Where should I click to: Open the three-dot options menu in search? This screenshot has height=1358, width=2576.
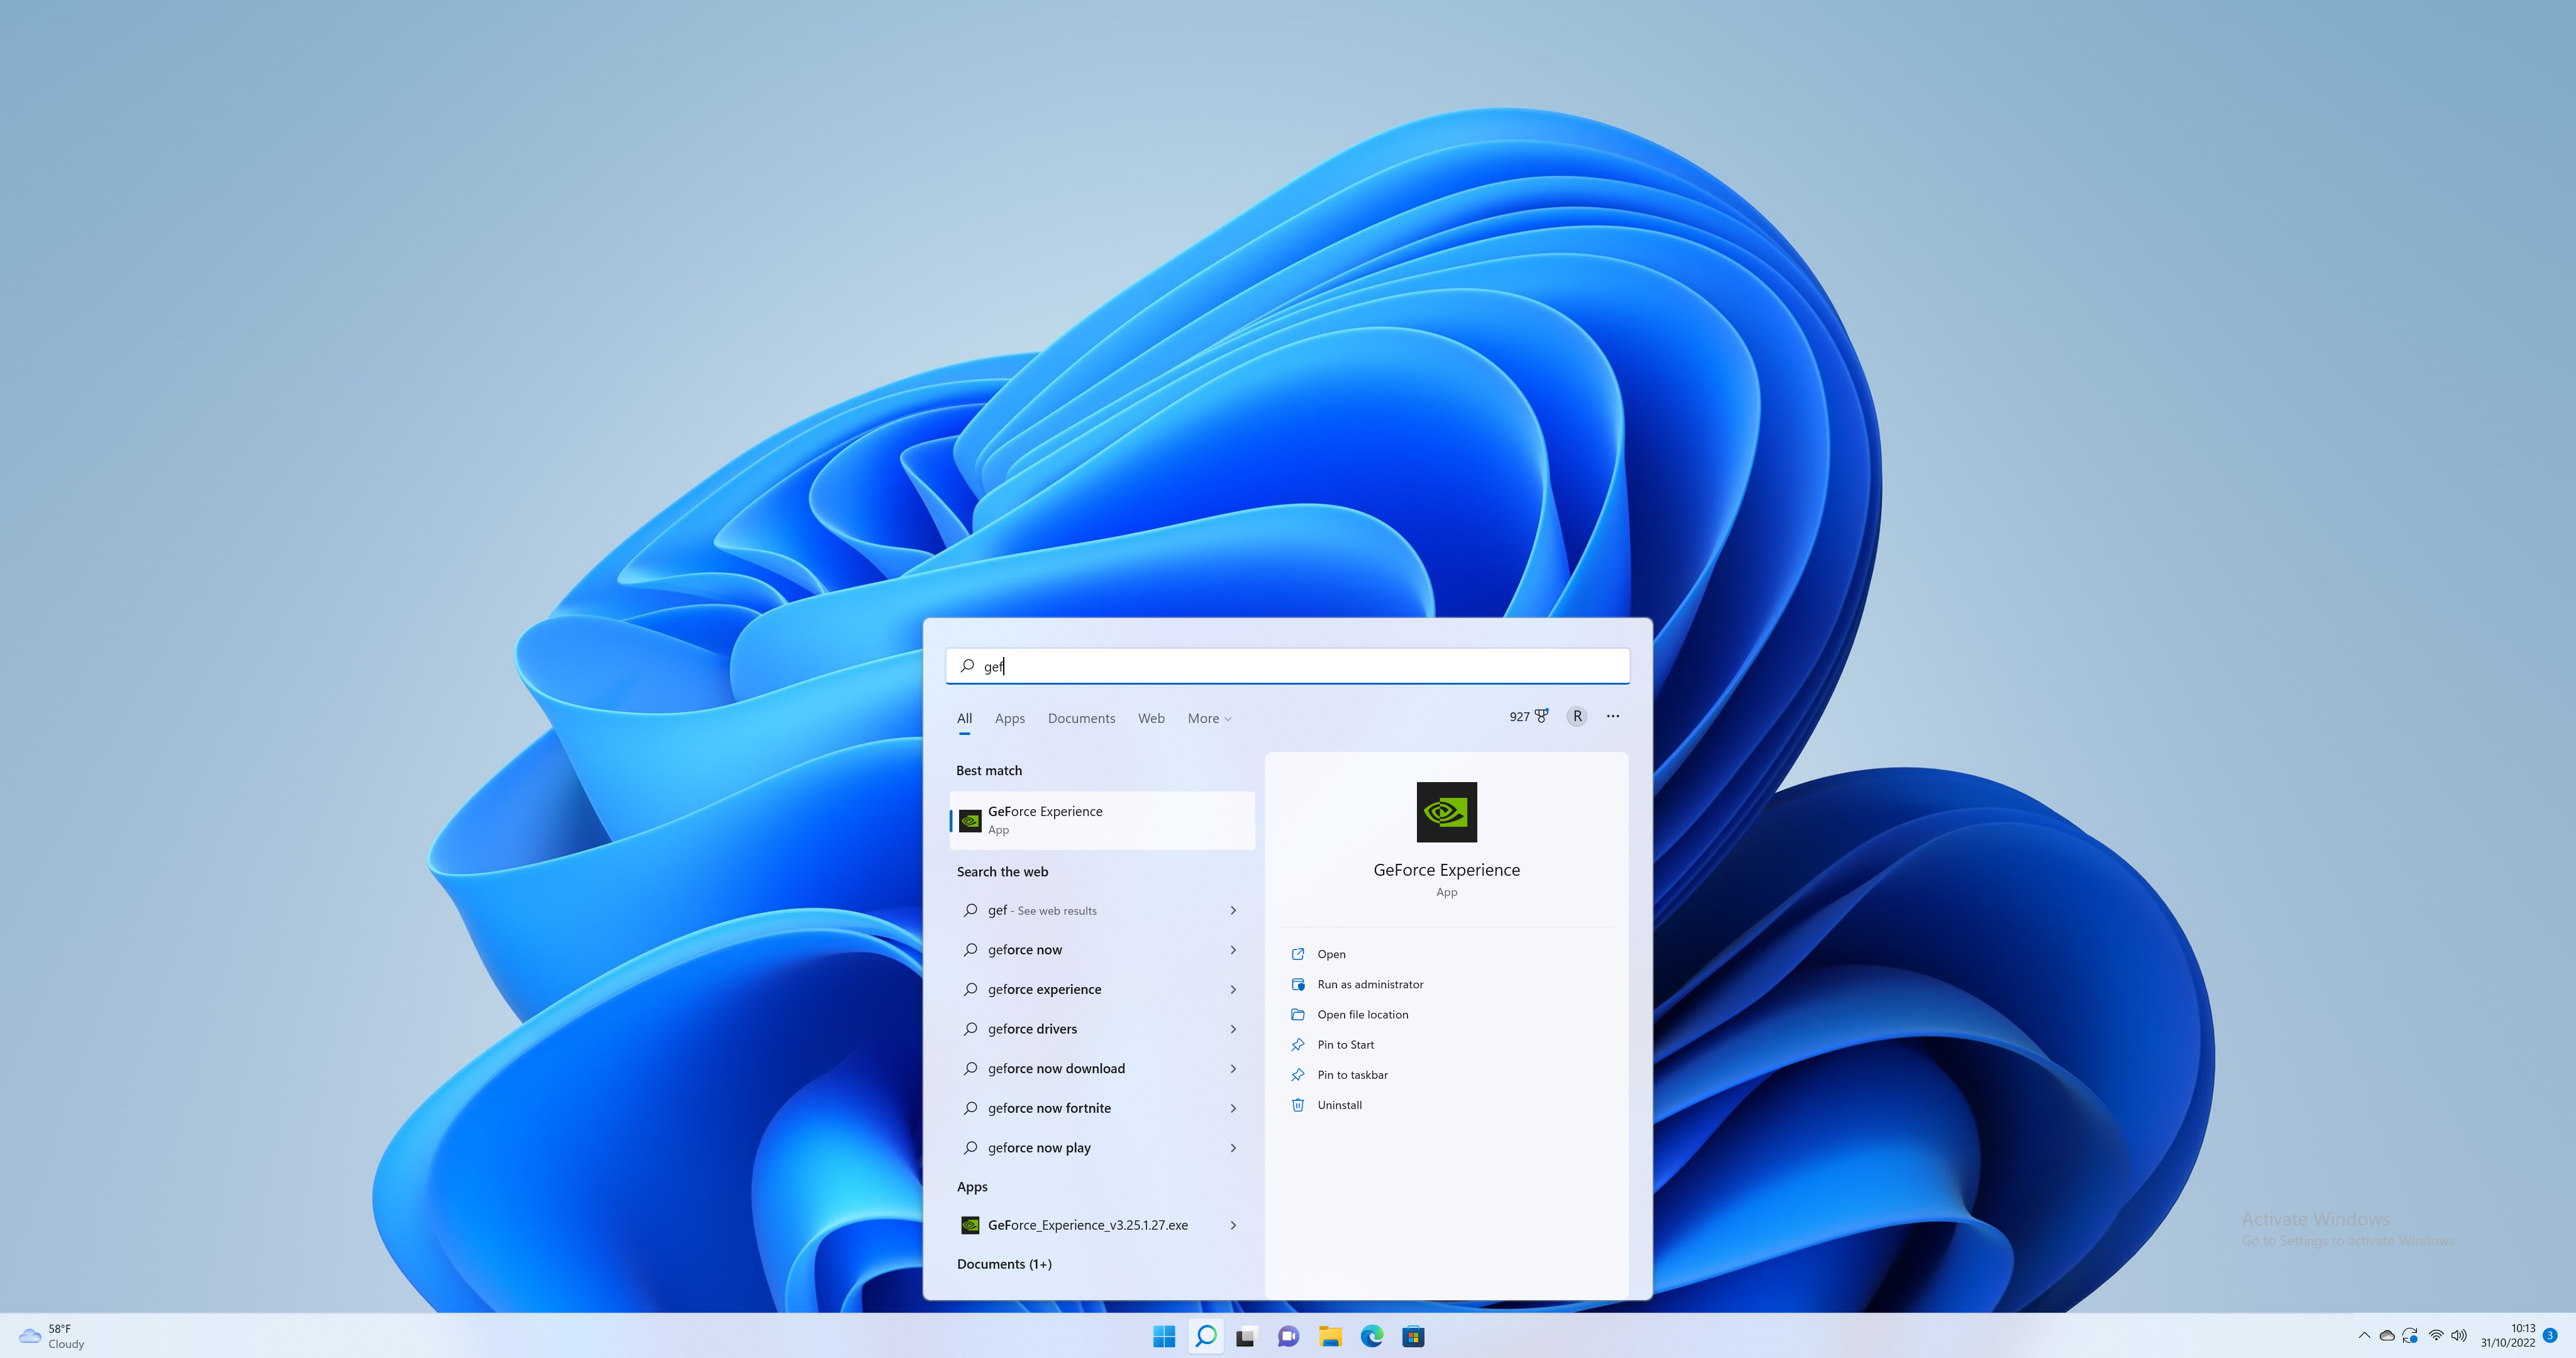point(1613,716)
